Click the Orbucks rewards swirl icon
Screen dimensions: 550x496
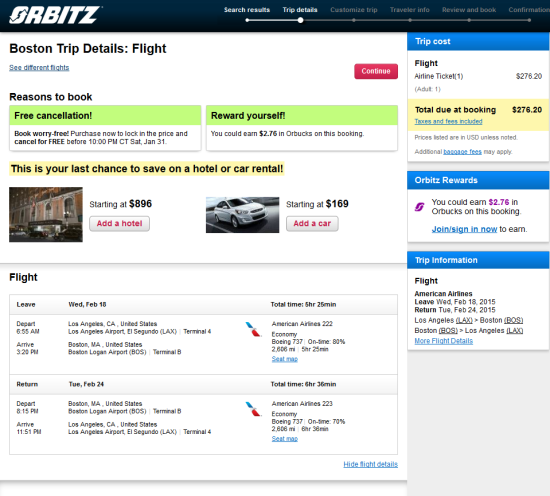(420, 207)
